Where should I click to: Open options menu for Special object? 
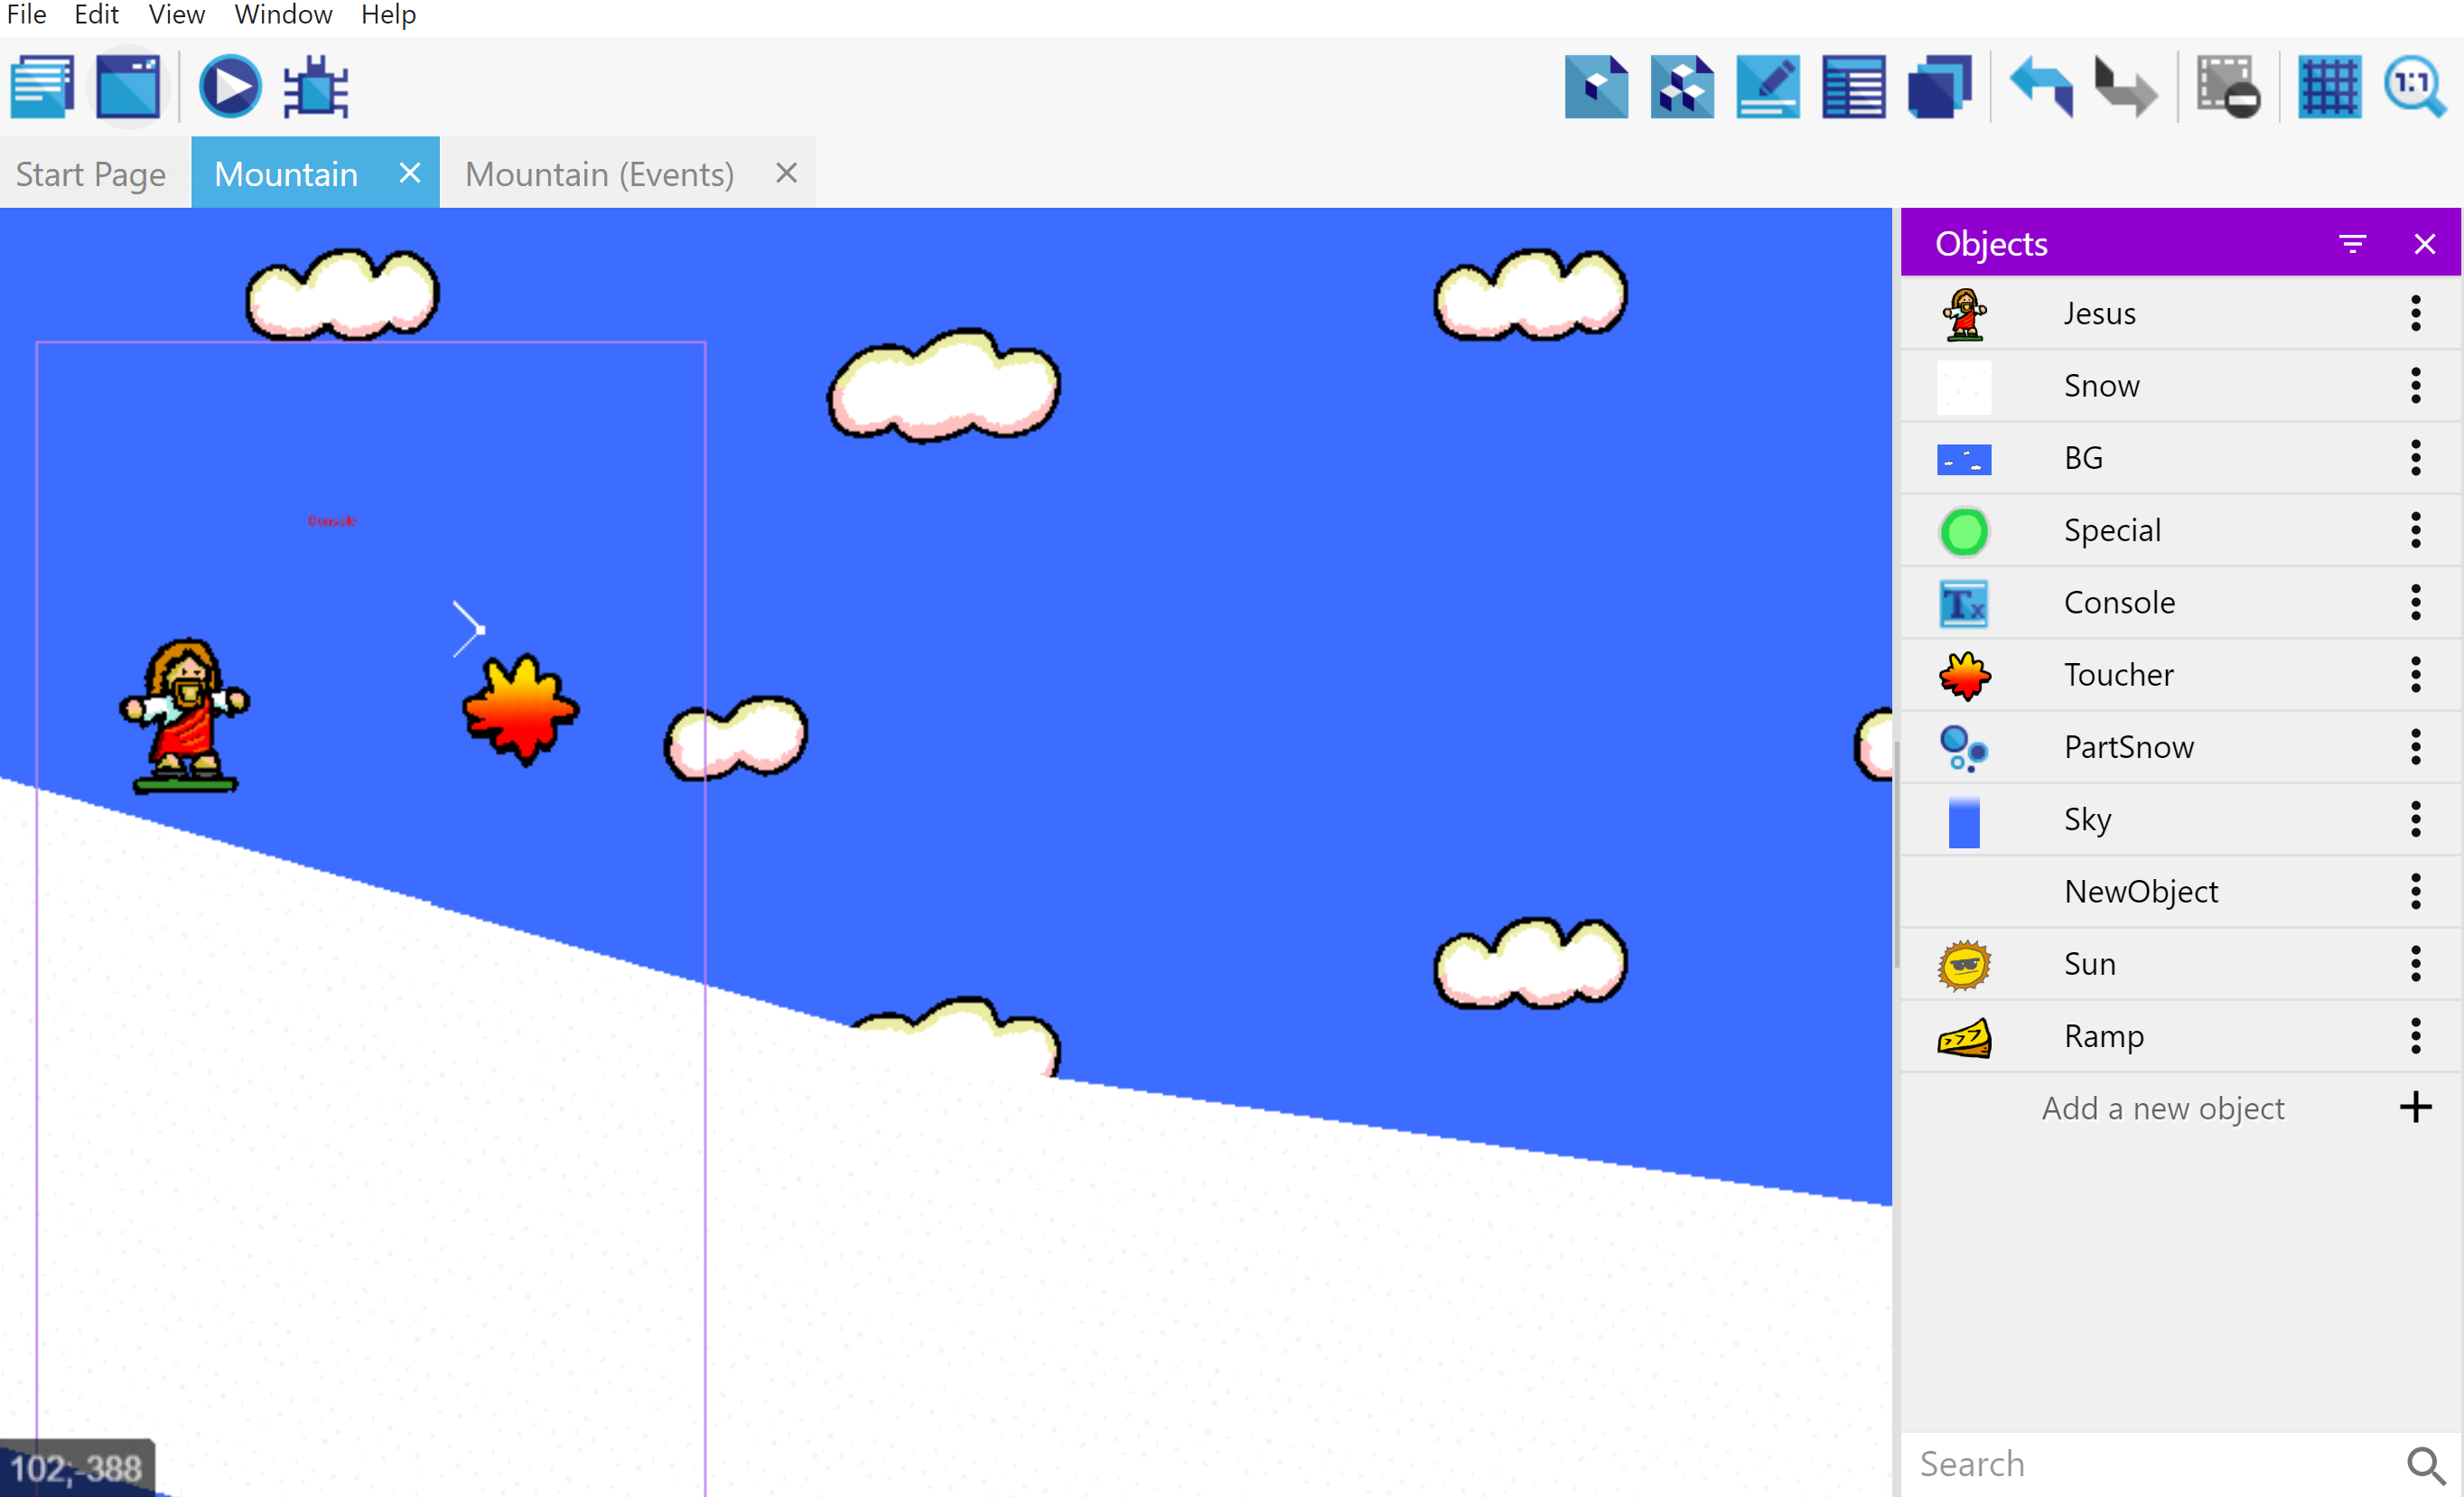(x=2416, y=530)
